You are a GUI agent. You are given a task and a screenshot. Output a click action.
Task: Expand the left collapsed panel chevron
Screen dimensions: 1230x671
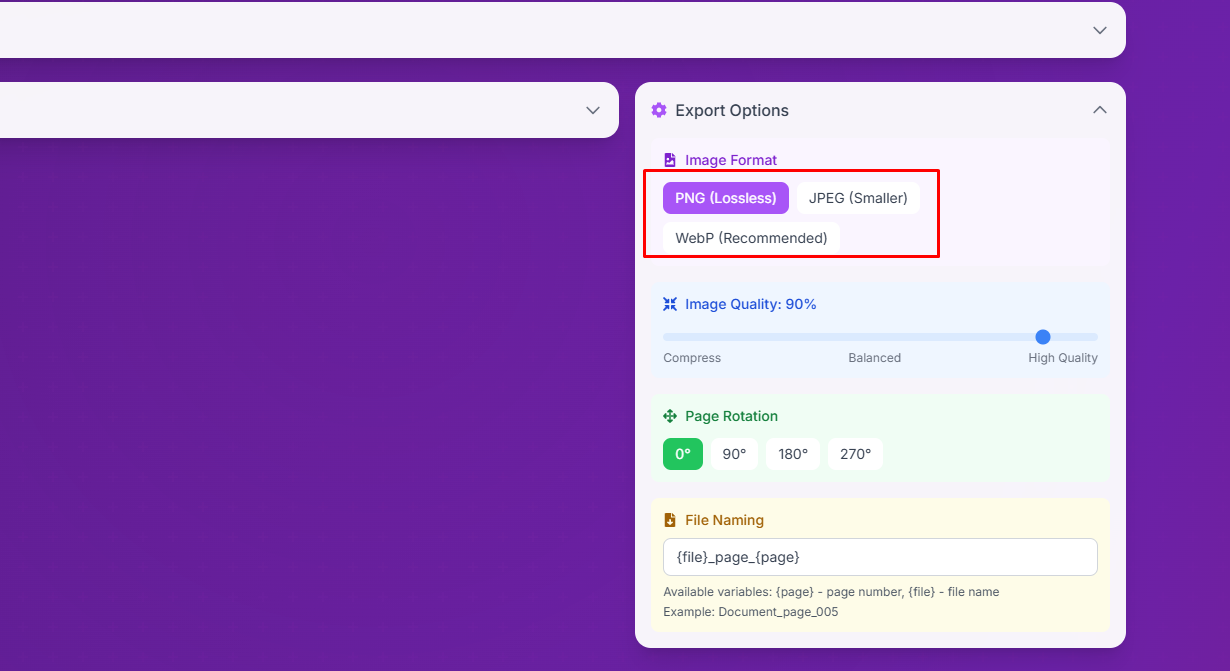point(592,110)
